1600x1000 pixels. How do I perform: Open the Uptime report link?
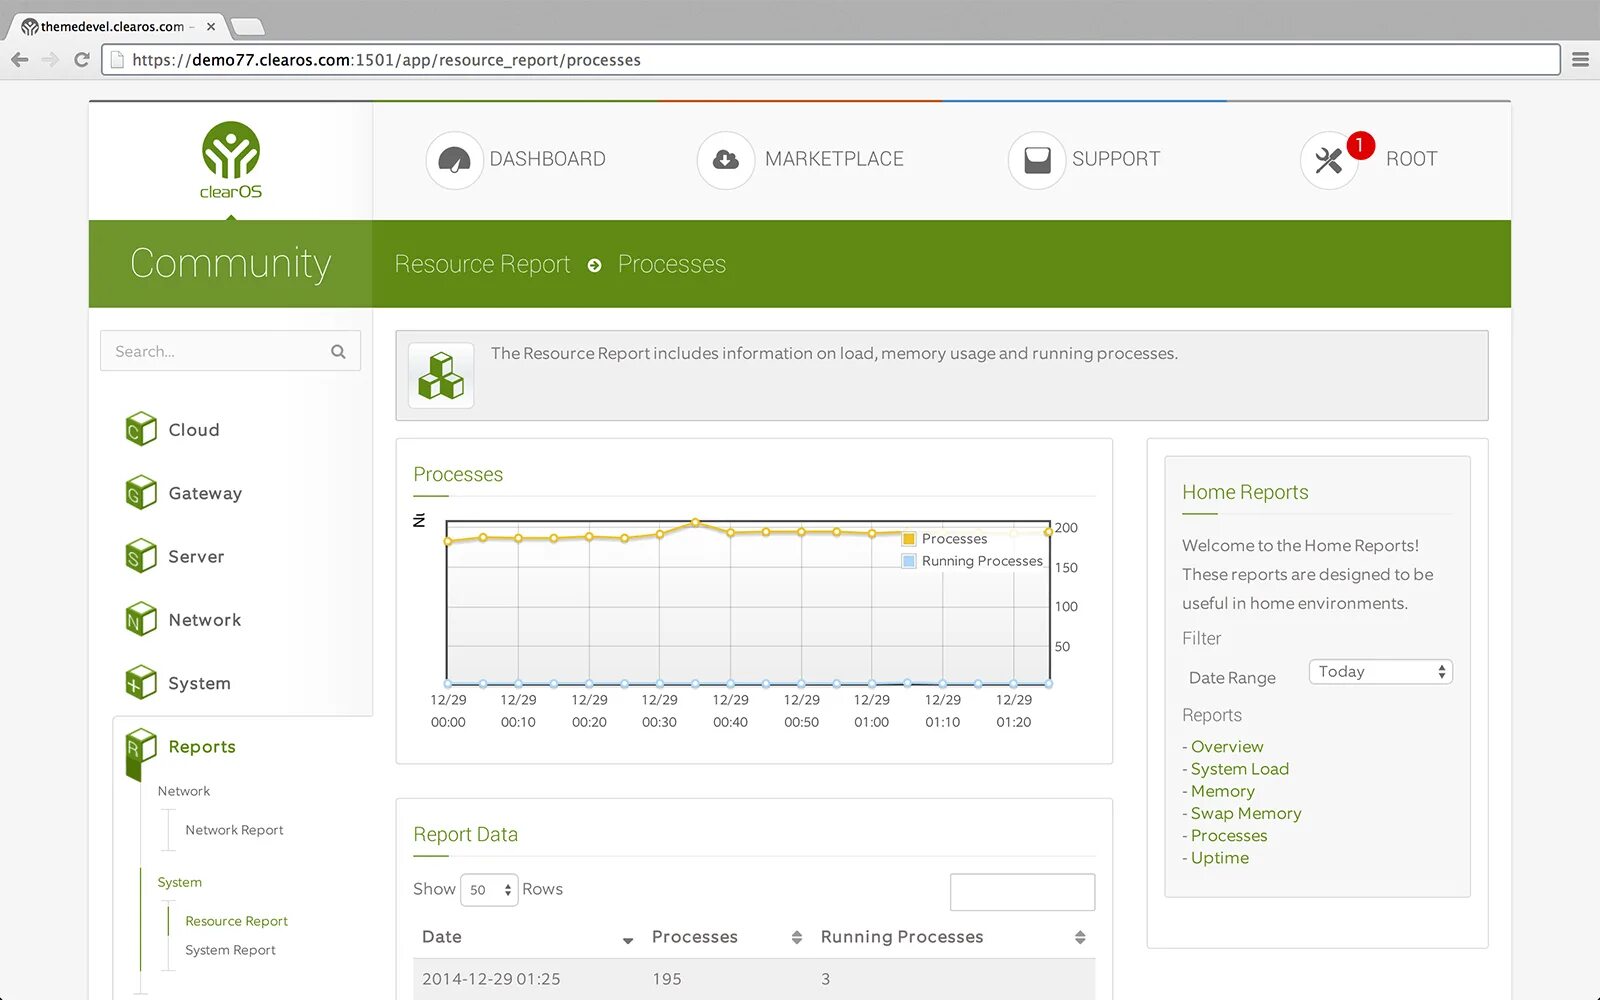(1220, 858)
